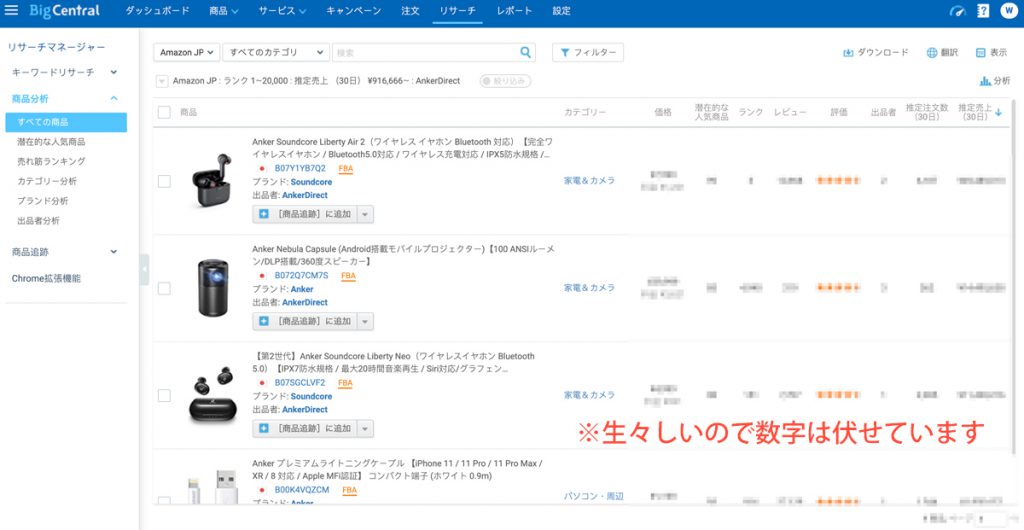Open パソコン・周辺 category link
Screen dimensions: 1024x530
(594, 496)
